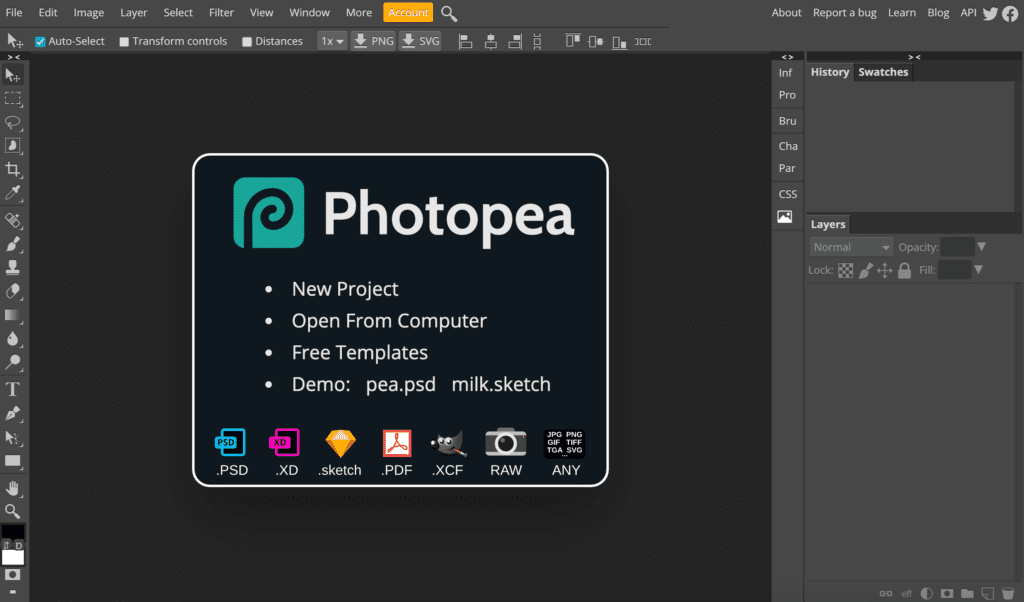Image resolution: width=1024 pixels, height=602 pixels.
Task: Select the Brush tool
Action: [12, 244]
